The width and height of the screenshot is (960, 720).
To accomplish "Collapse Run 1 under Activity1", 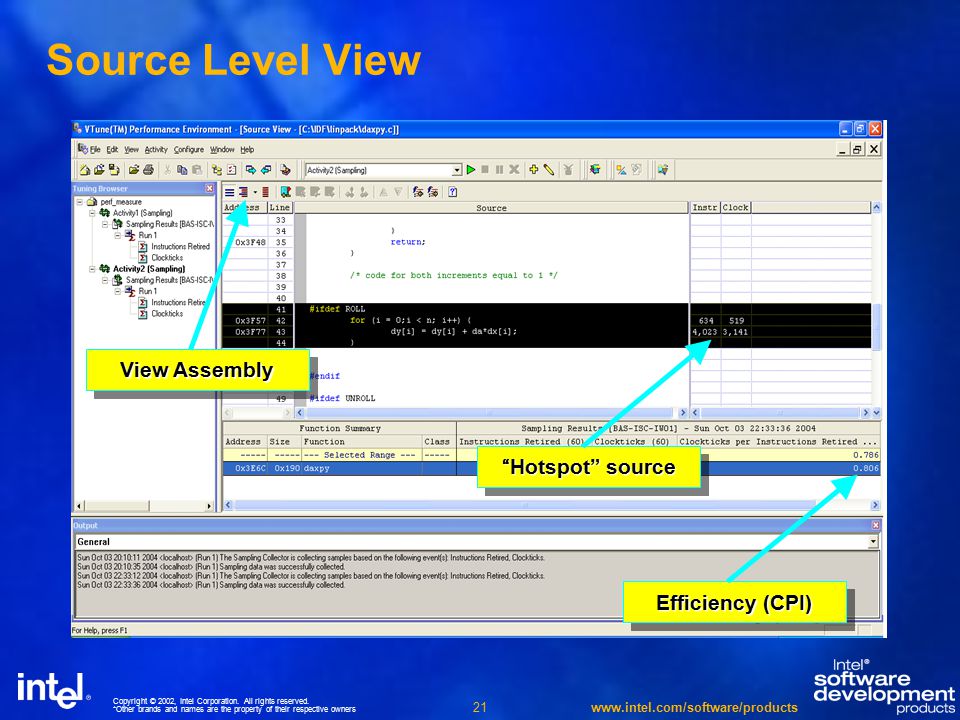I will coord(118,235).
